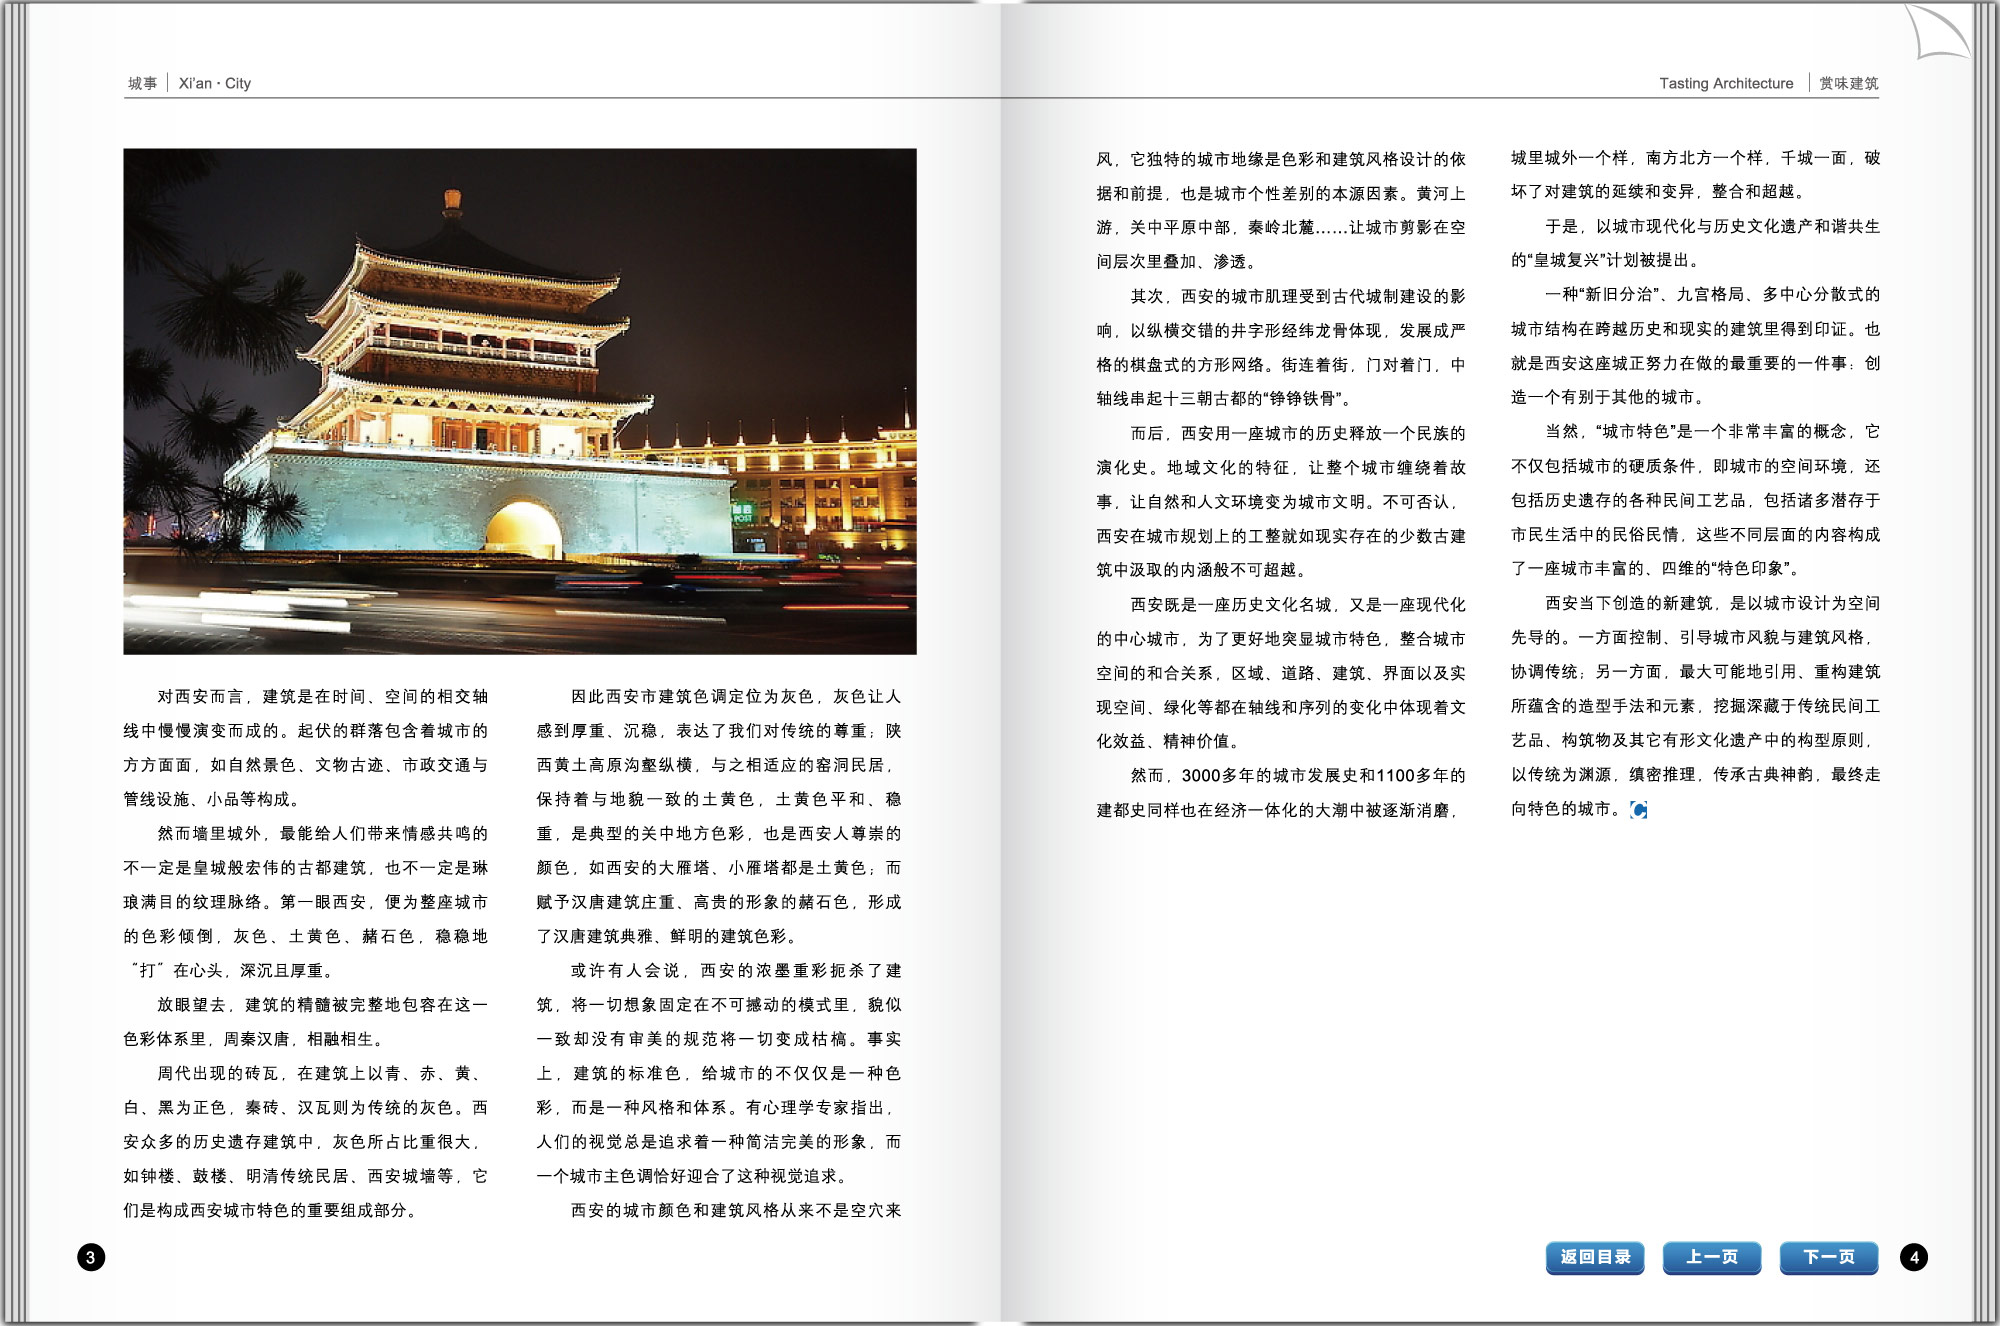The height and width of the screenshot is (1326, 2000).
Task: Click paragraph beginning 因此西安市建筑色调
Action: click(x=718, y=816)
